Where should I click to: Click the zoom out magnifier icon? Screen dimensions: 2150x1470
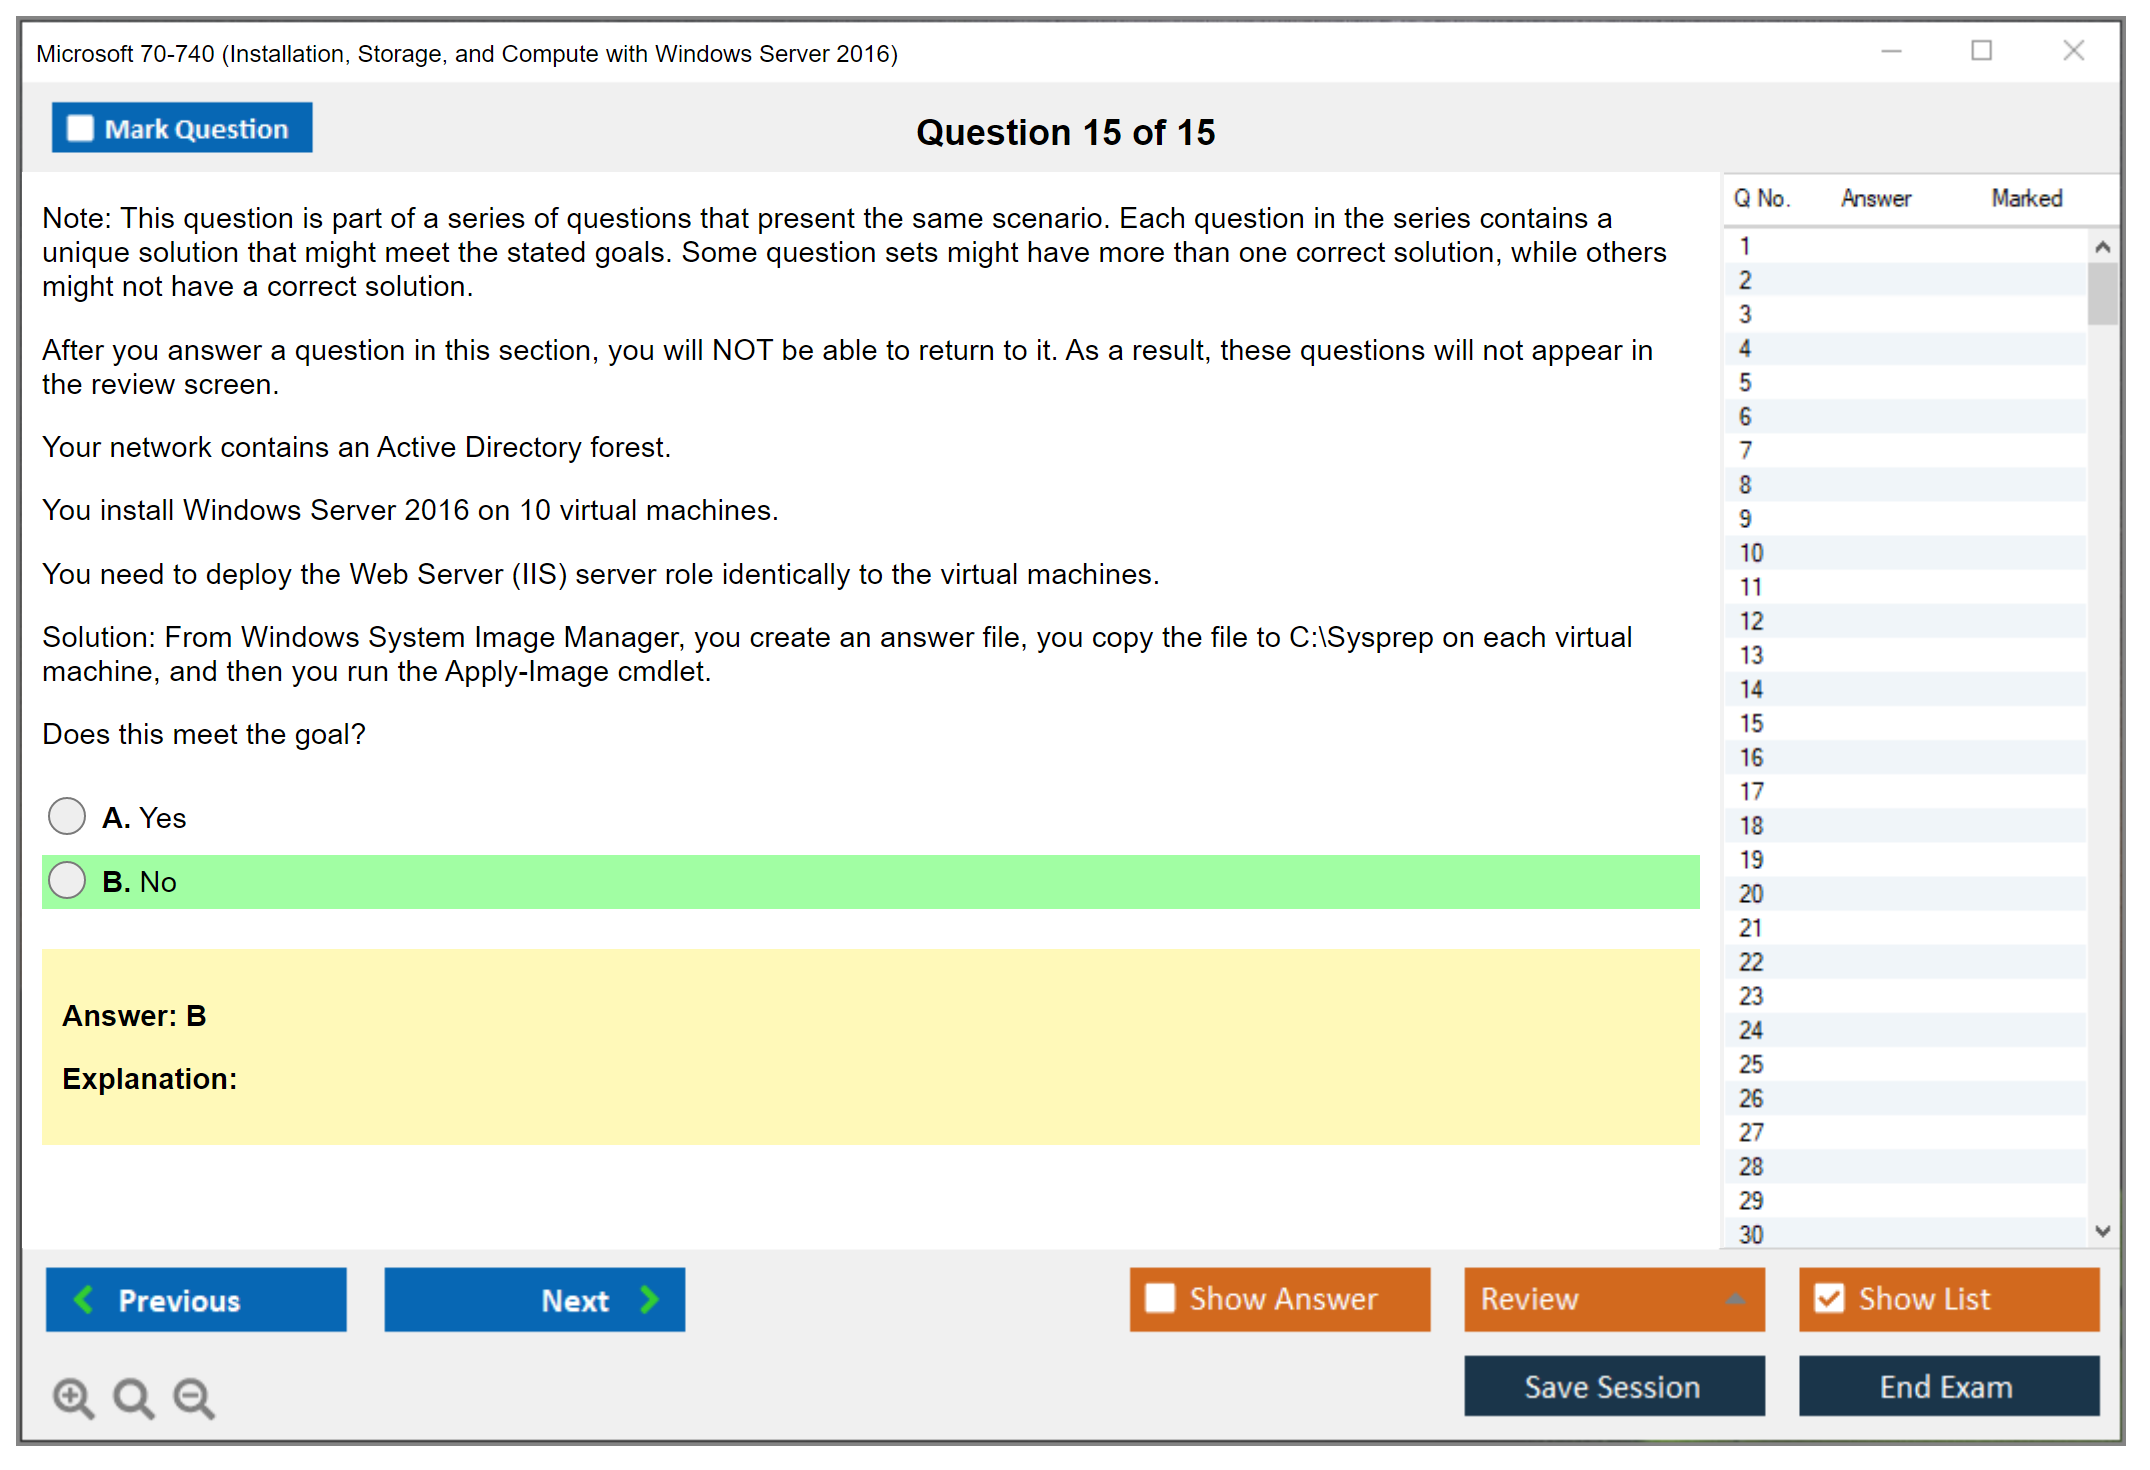click(193, 1397)
